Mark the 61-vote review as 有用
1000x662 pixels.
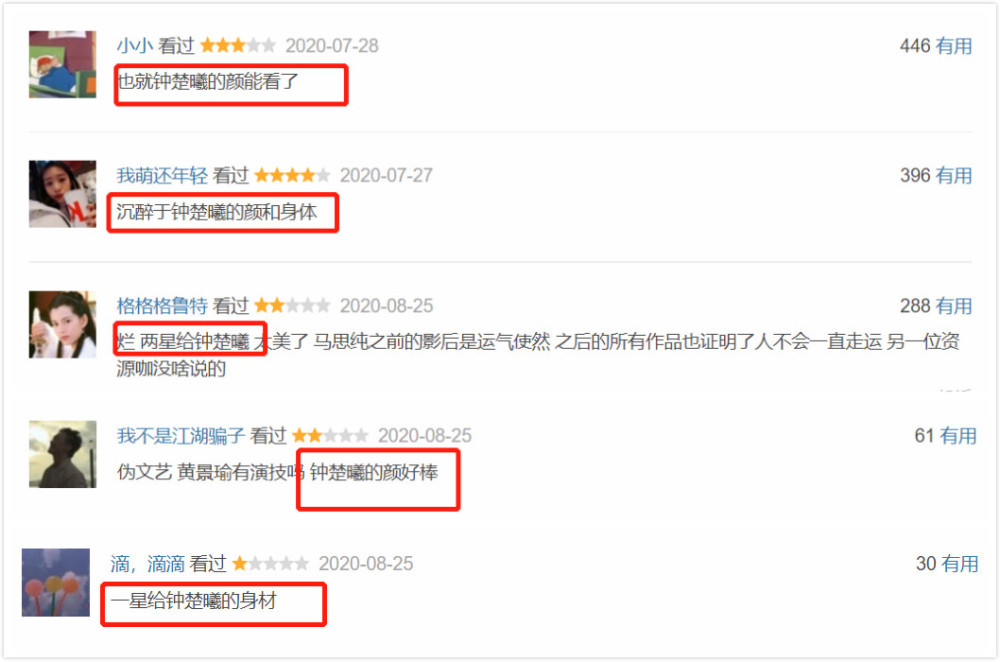[x=959, y=436]
